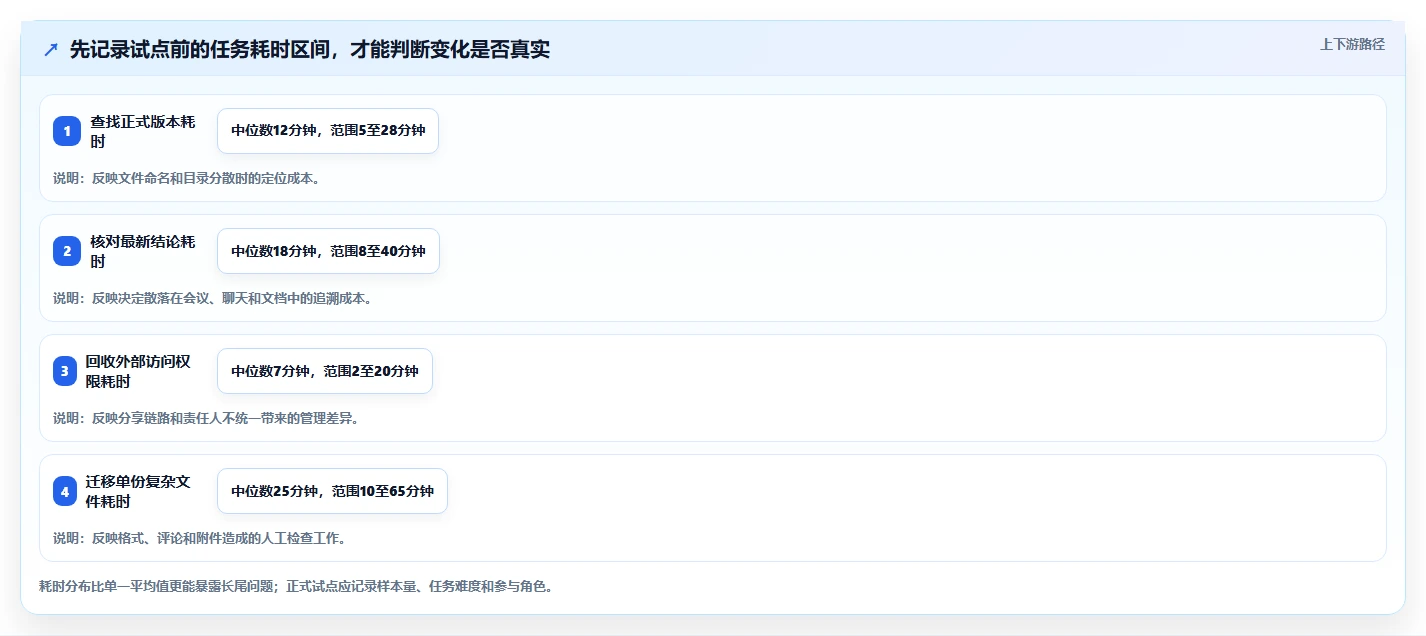Viewport: 1426px width, 636px height.
Task: Click the 上下游路径 label in the header
Action: (1352, 44)
